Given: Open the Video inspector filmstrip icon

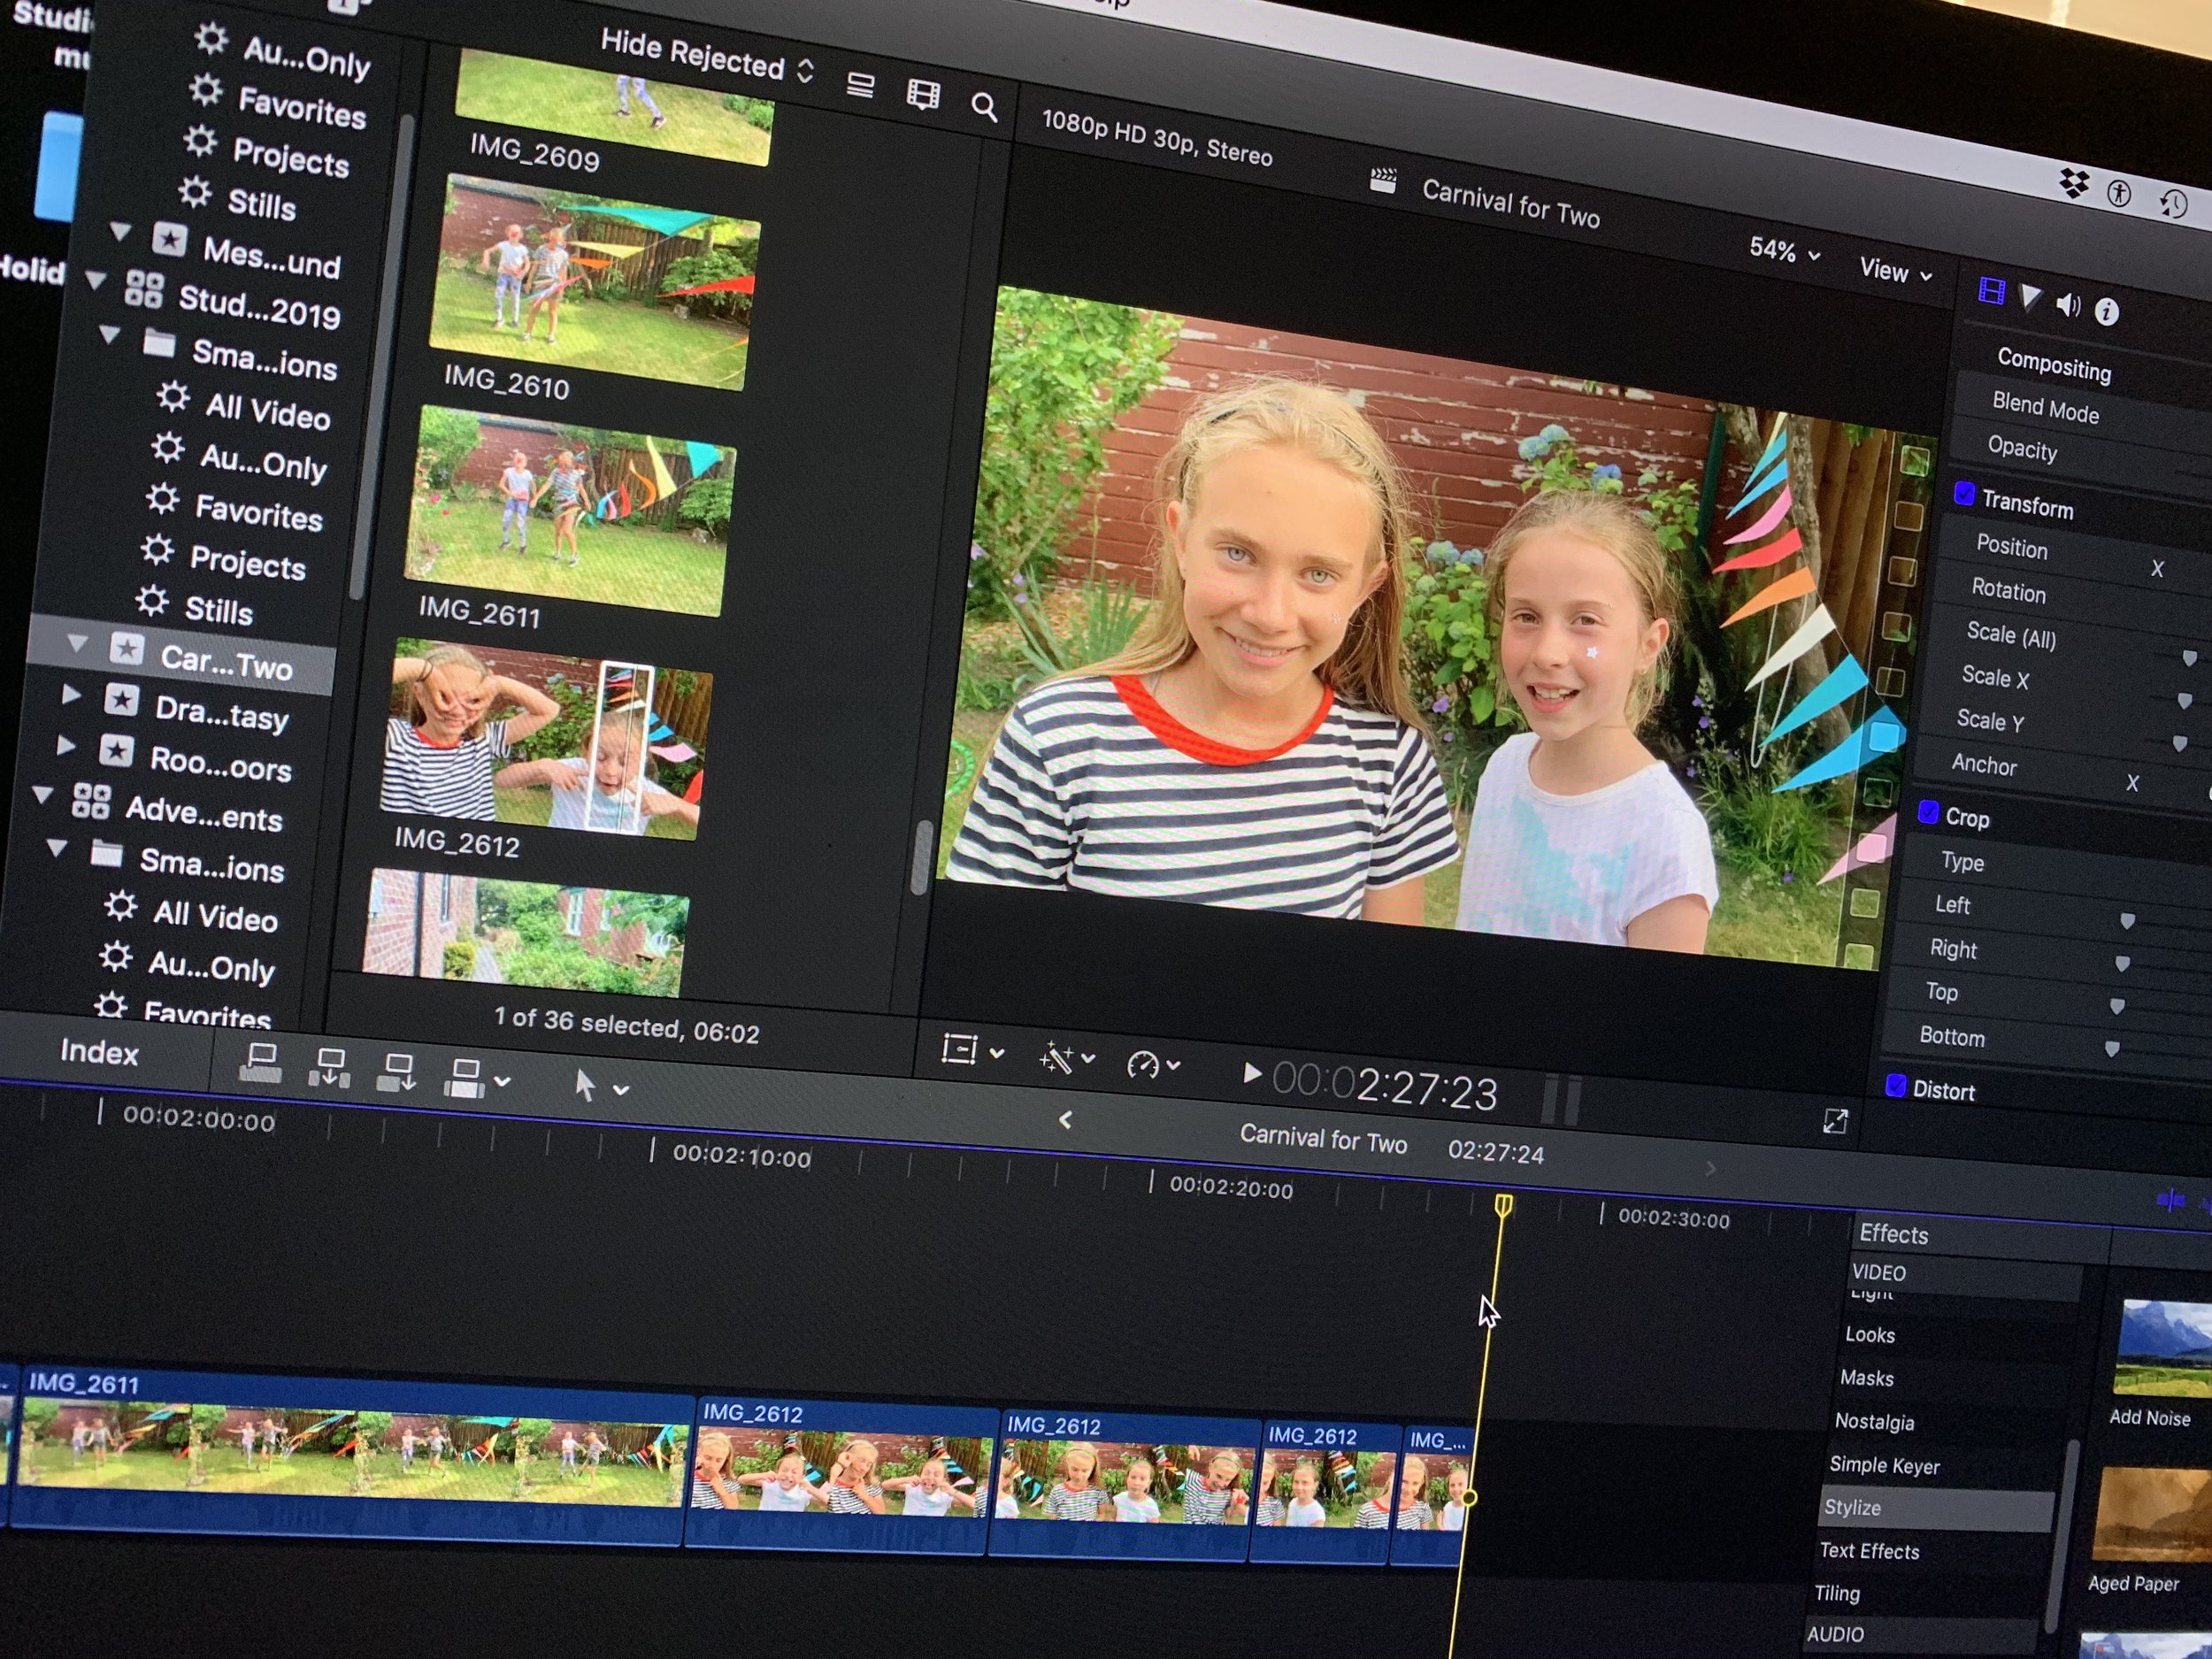Looking at the screenshot, I should (x=1991, y=292).
